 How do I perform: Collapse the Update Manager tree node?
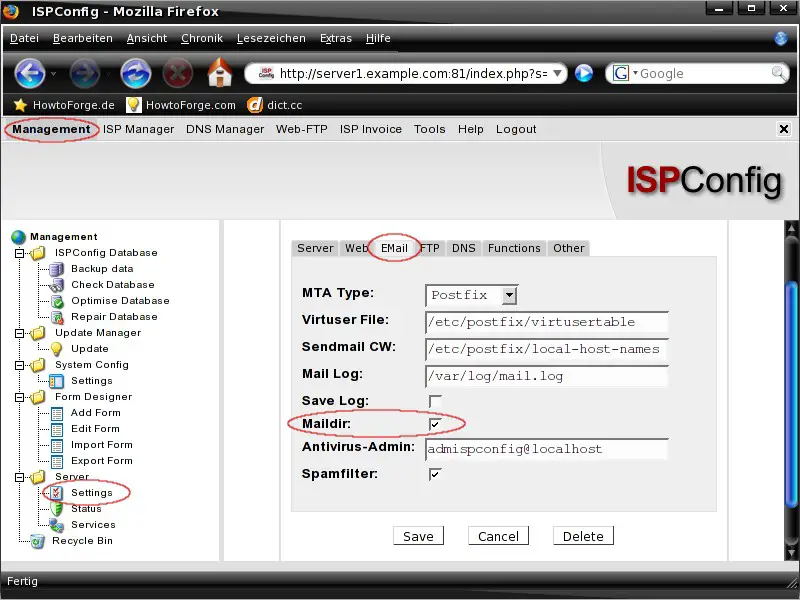coord(19,333)
